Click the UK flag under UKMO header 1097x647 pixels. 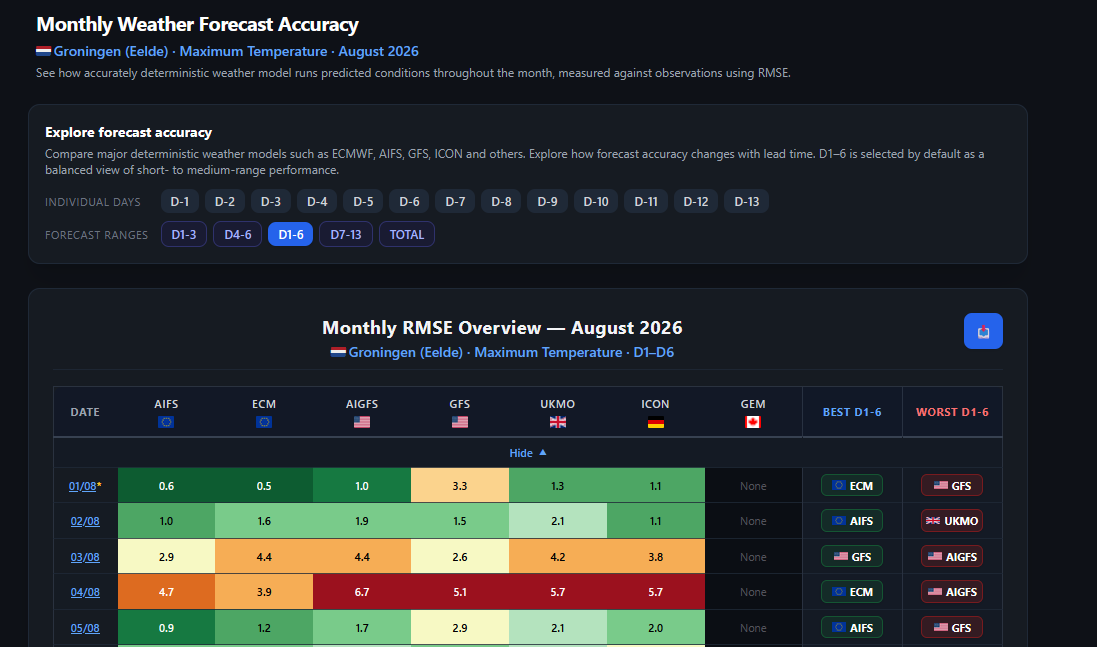coord(558,422)
